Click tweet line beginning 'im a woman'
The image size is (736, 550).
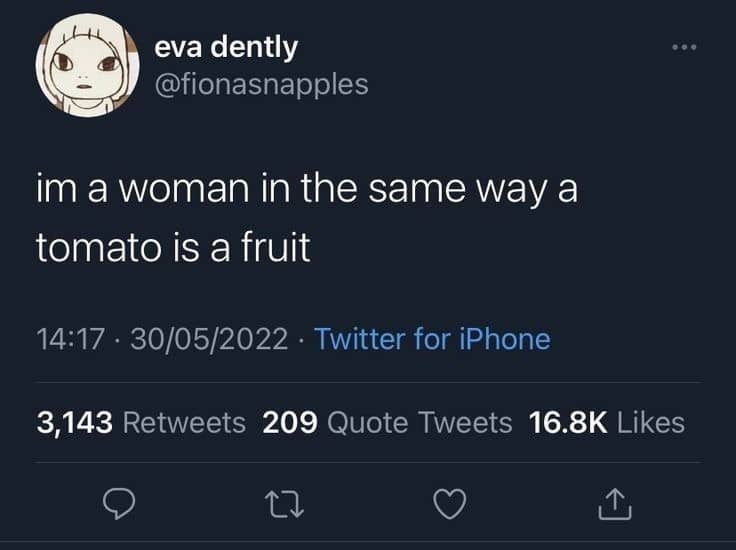tap(307, 189)
